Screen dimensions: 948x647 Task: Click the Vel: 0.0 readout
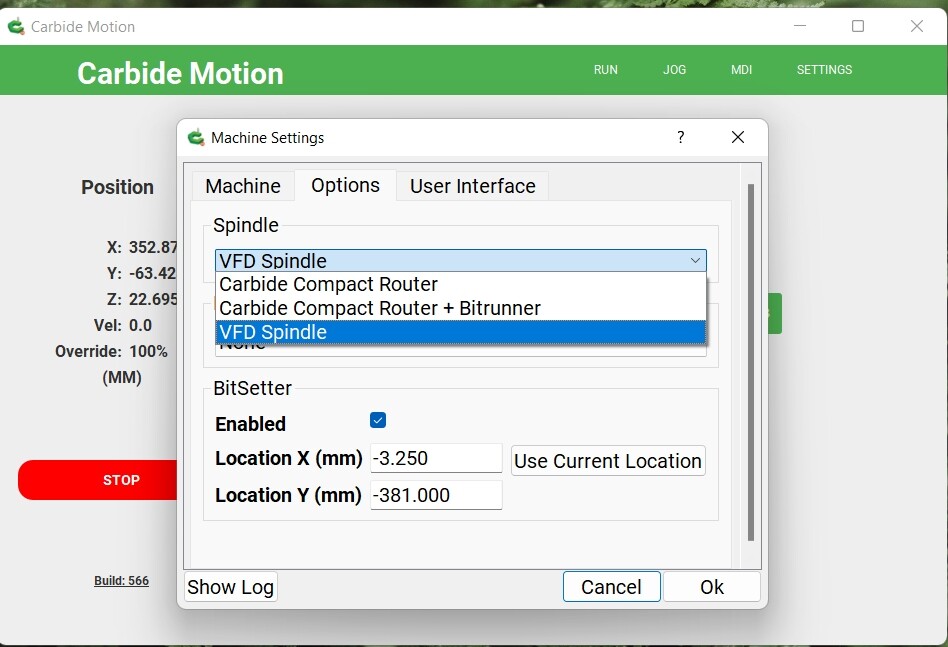pyautogui.click(x=123, y=325)
